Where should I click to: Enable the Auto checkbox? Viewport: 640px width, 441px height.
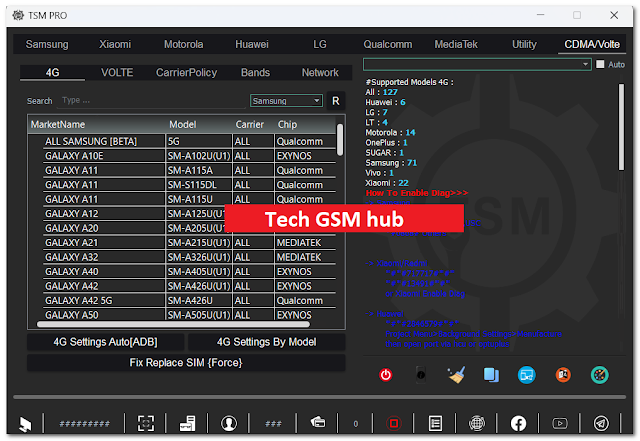click(x=600, y=65)
